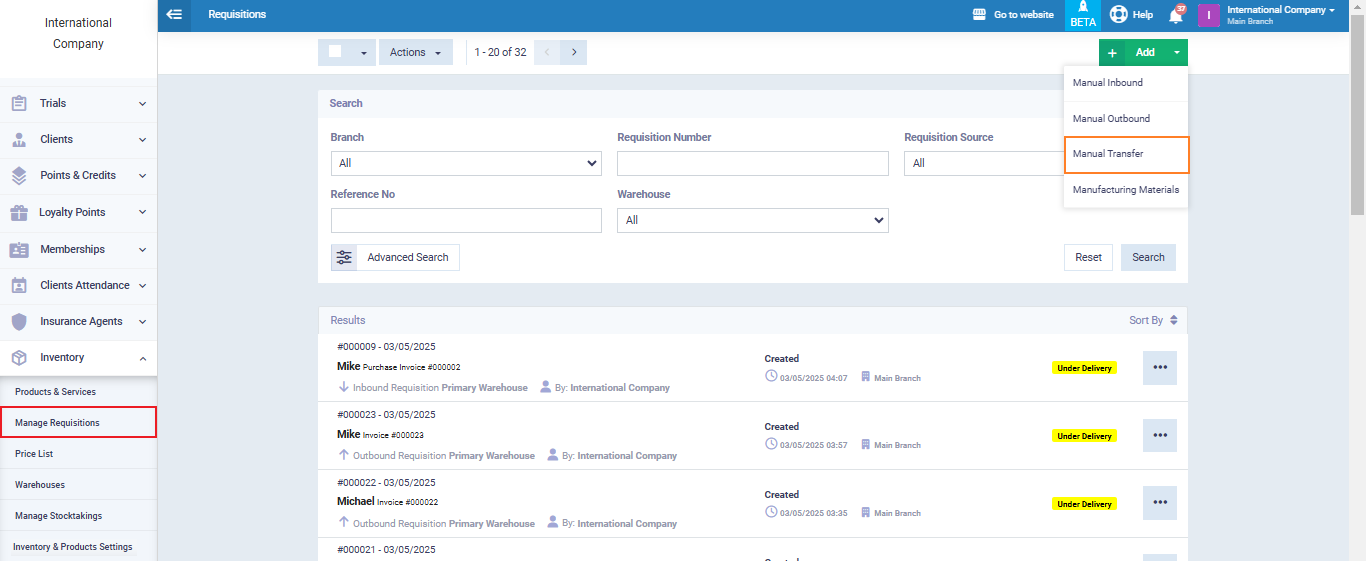Select Manual Transfer from Add menu
Screen dimensions: 1366x561
[1126, 155]
